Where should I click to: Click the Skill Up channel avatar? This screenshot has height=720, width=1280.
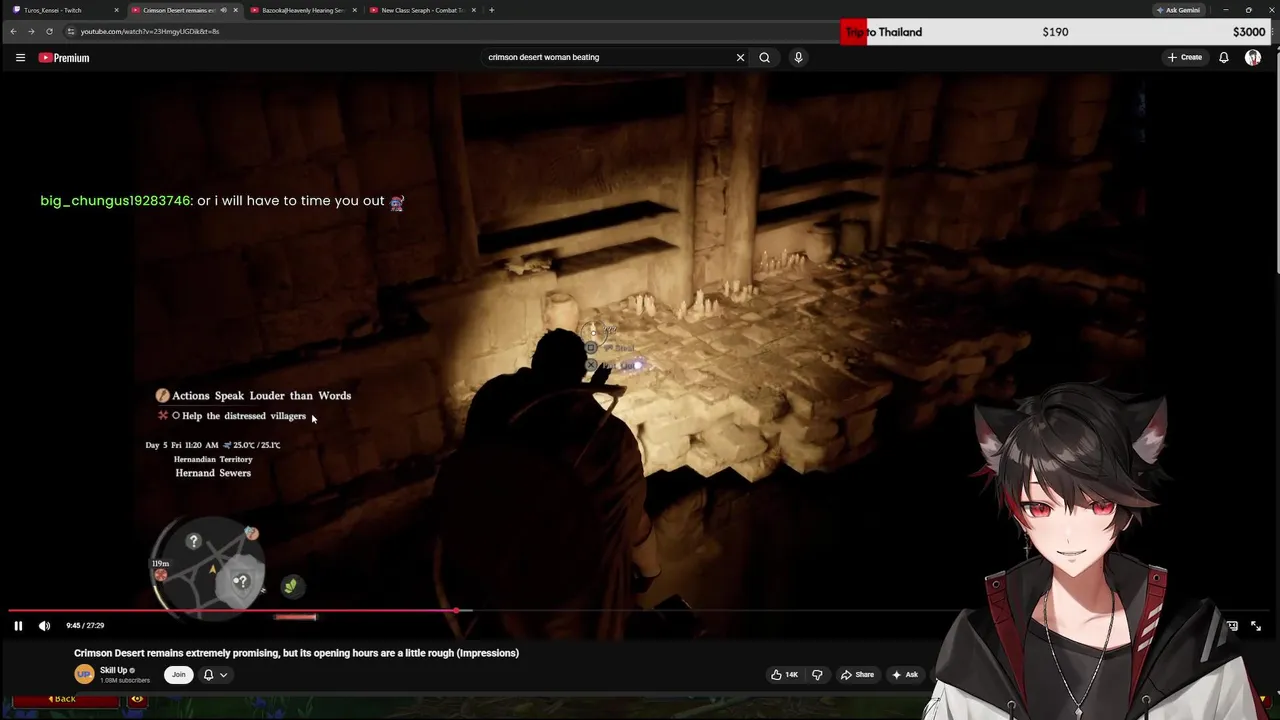[x=84, y=675]
